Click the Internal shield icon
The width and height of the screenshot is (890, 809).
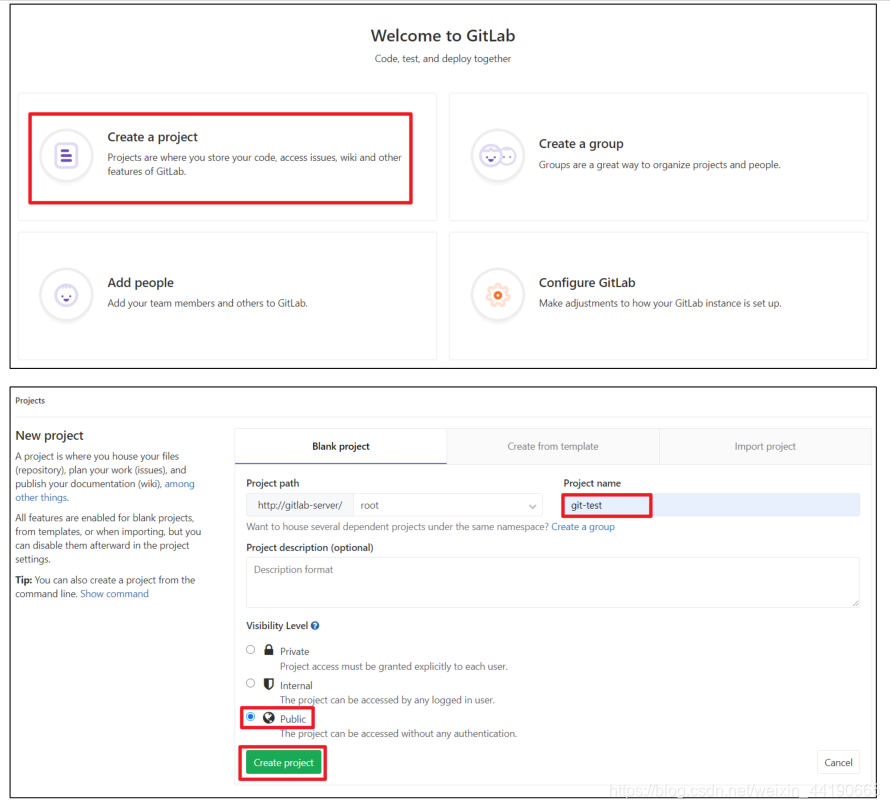[x=269, y=684]
